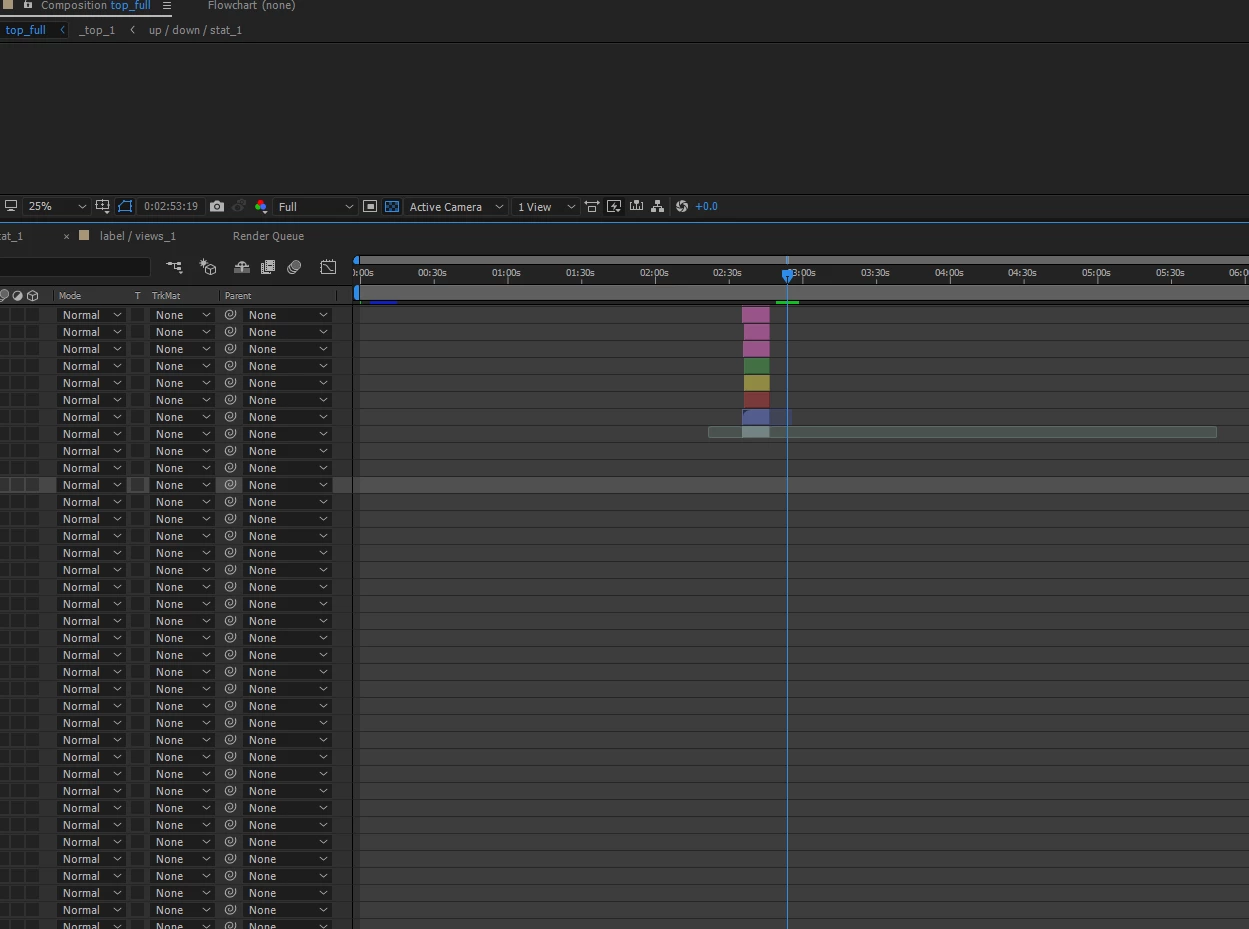1249x929 pixels.
Task: Select _top_1 in the composition navigator
Action: (97, 30)
